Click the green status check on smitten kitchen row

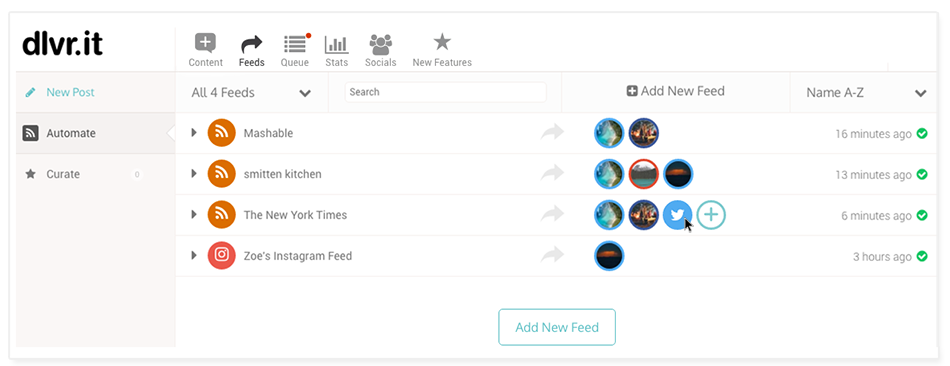point(922,175)
